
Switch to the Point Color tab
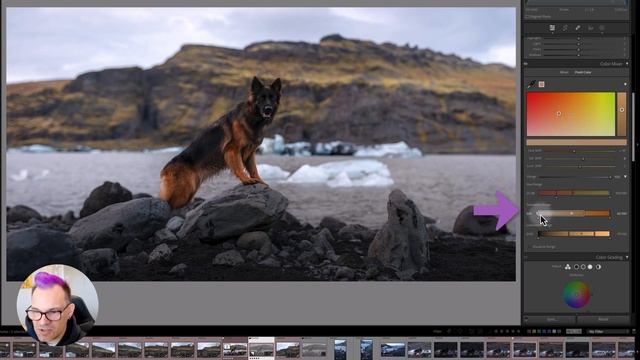[x=583, y=72]
